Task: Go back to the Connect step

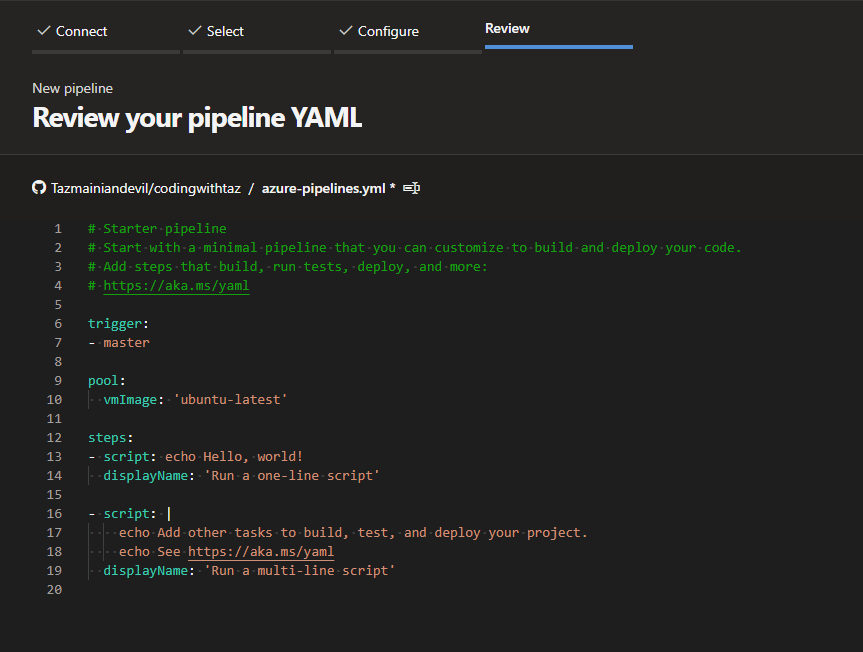Action: click(81, 31)
